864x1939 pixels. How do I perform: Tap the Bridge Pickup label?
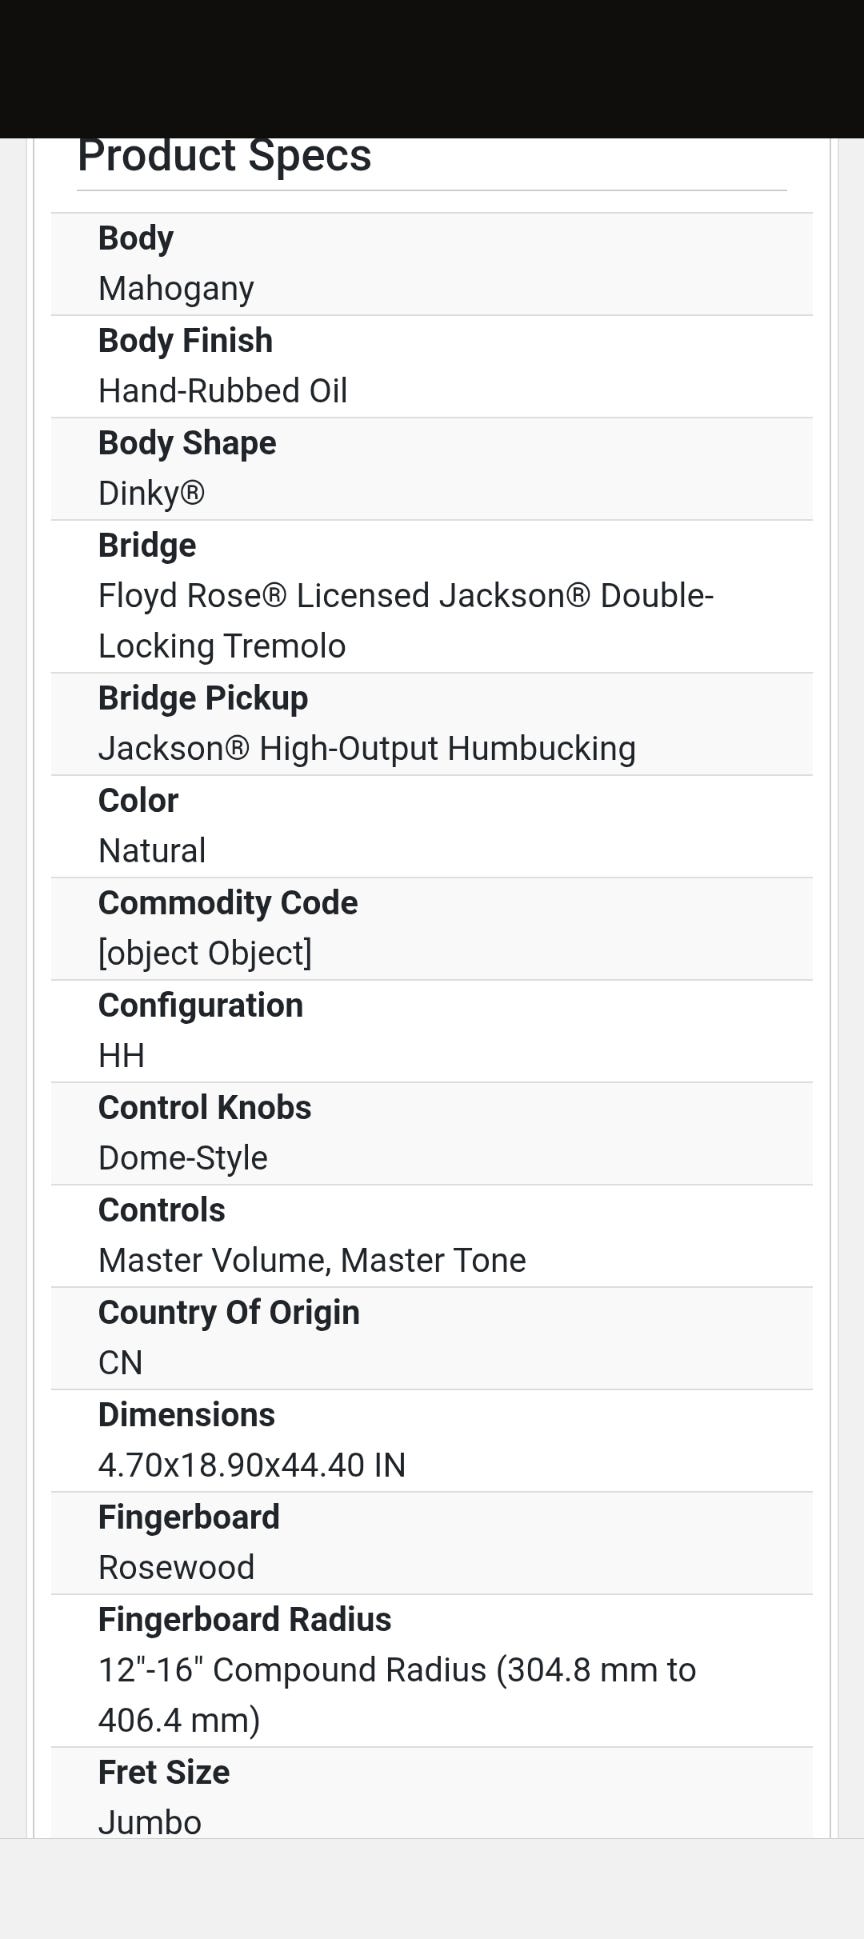(203, 698)
